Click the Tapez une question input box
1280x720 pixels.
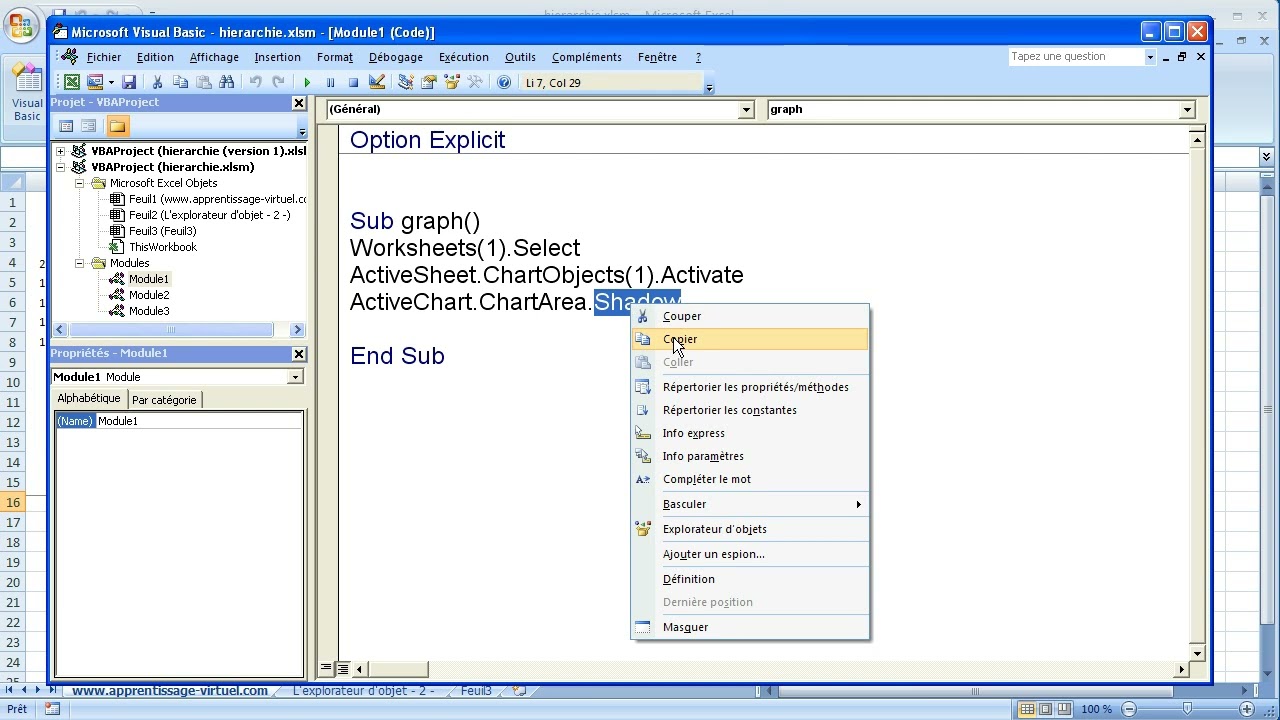(x=1075, y=57)
